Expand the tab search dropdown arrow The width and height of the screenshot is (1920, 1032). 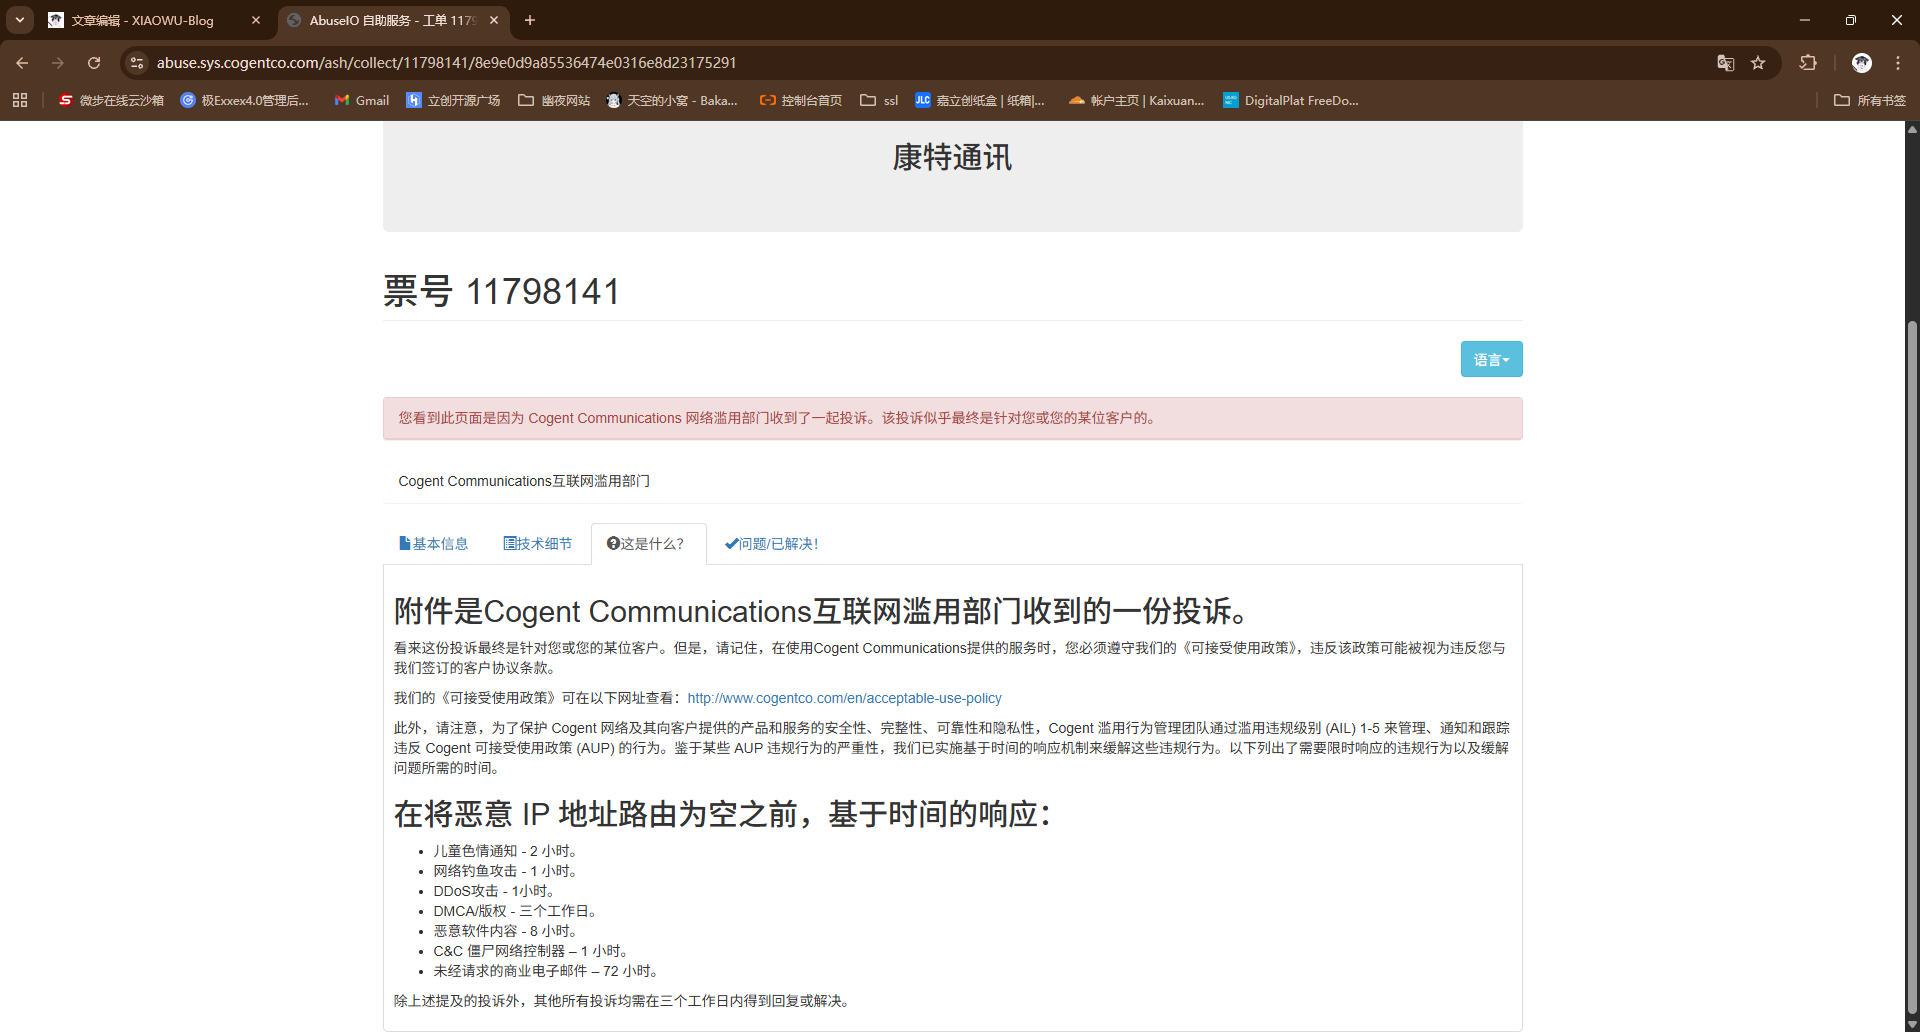pyautogui.click(x=20, y=20)
